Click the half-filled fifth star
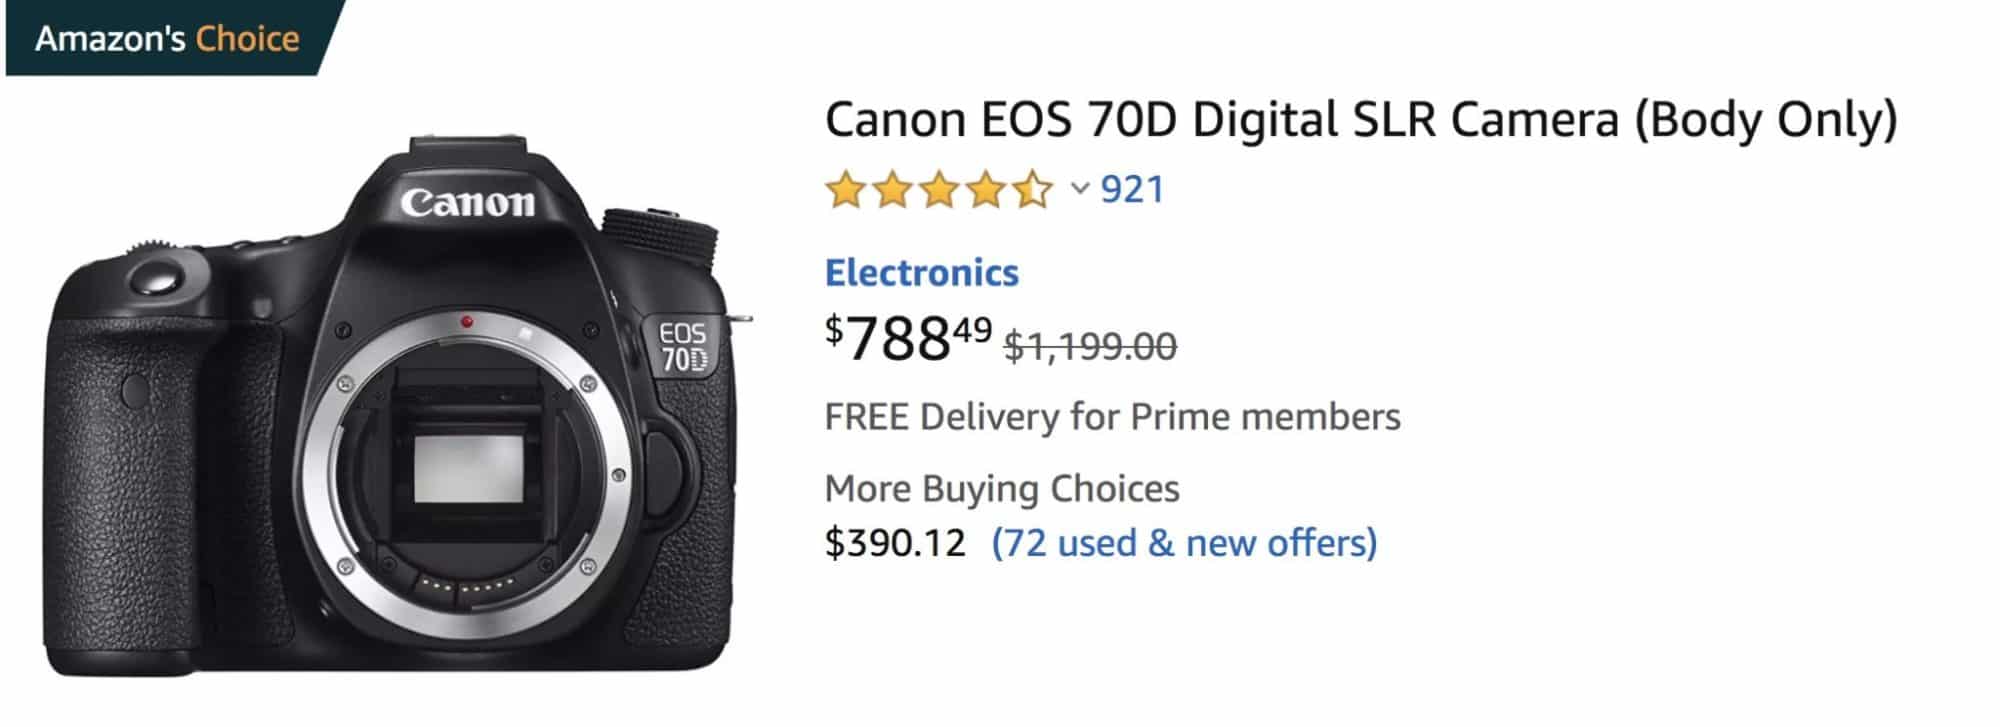 tap(1030, 188)
